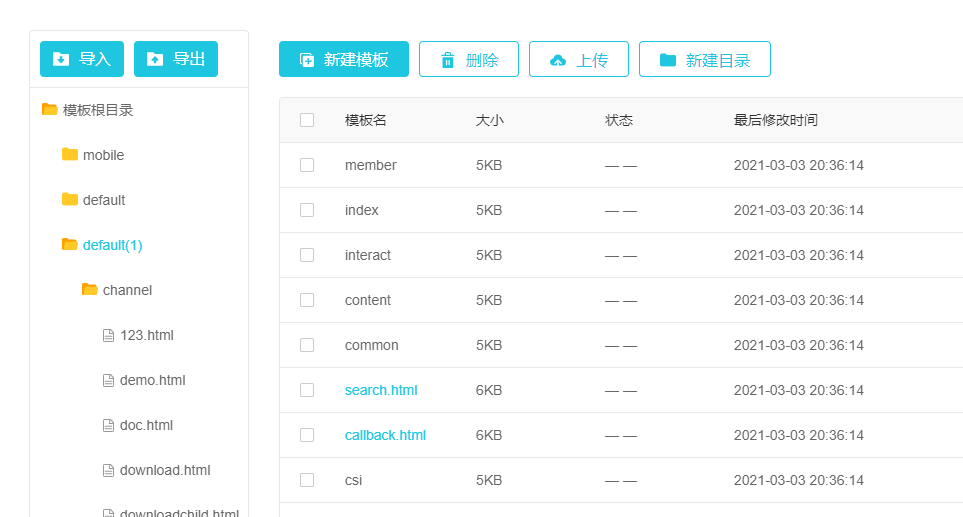Open doc.html from the tree

pyautogui.click(x=146, y=425)
